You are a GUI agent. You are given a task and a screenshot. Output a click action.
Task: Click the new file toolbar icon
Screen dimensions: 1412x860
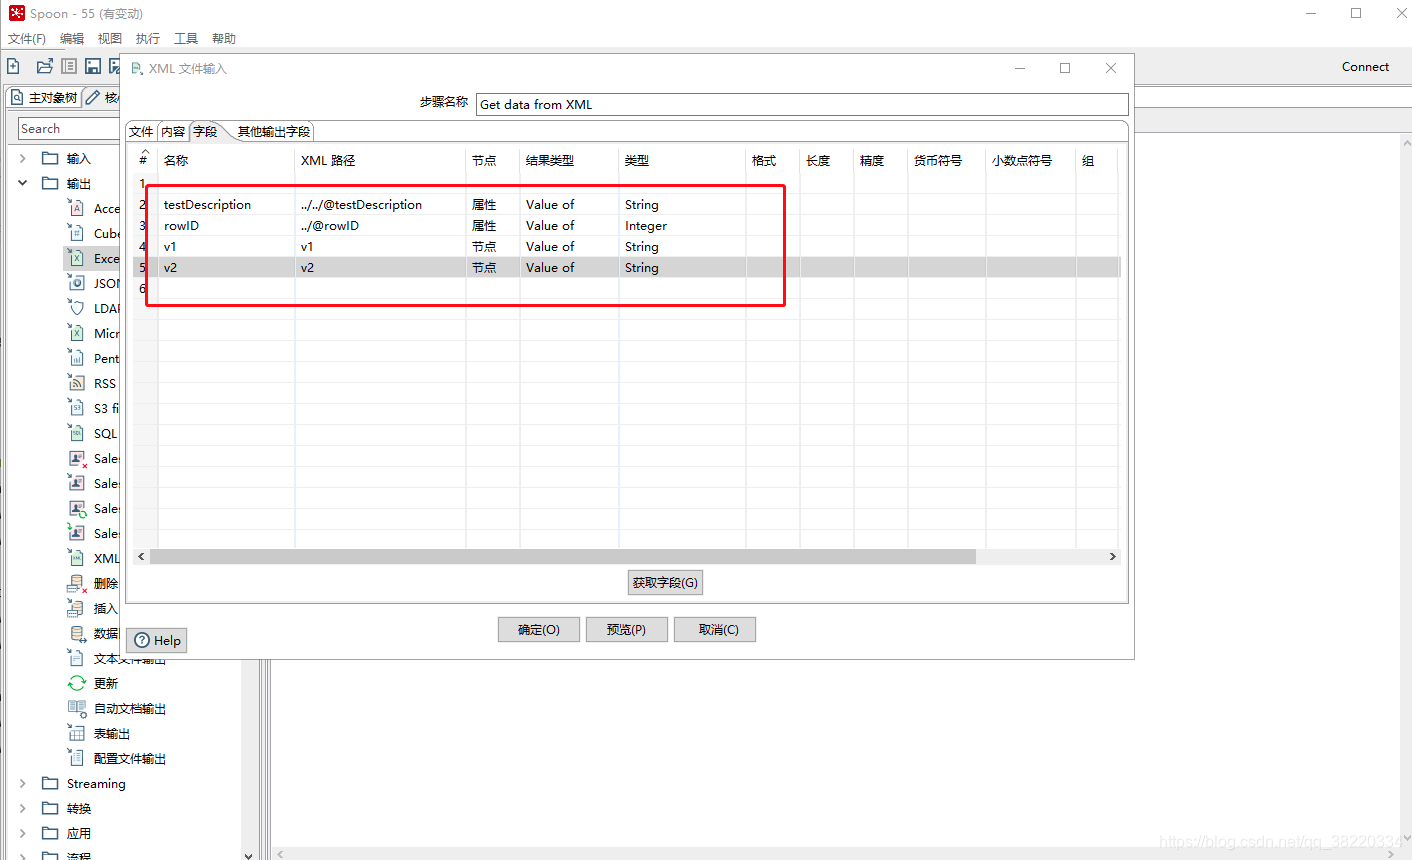tap(13, 66)
